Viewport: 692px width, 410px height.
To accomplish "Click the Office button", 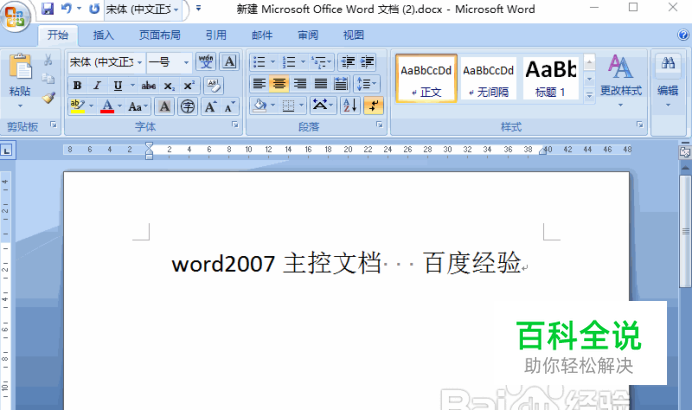I will pos(15,16).
